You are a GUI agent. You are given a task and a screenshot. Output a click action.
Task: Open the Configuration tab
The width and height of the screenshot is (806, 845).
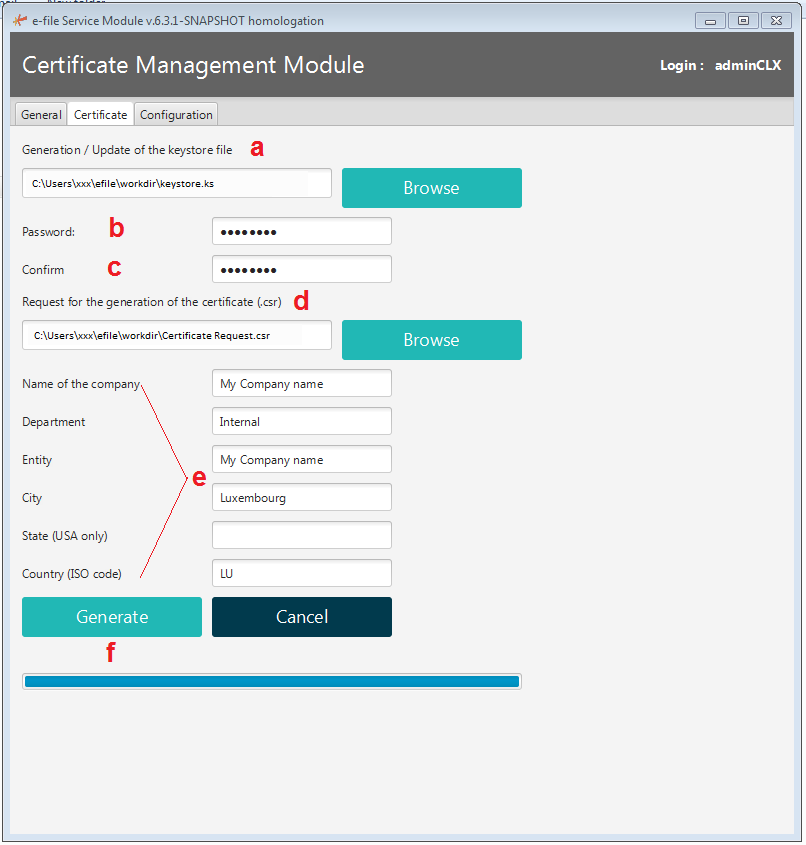tap(176, 114)
